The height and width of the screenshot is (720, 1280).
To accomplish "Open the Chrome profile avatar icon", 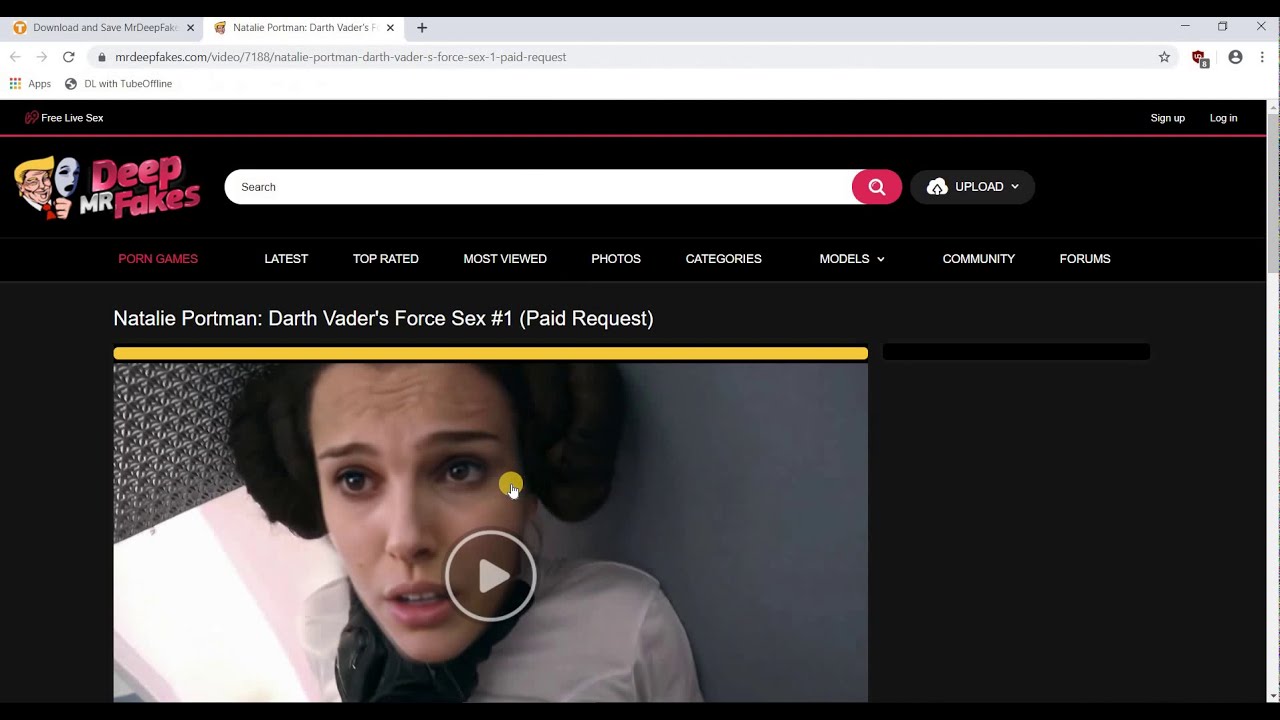I will (1236, 57).
